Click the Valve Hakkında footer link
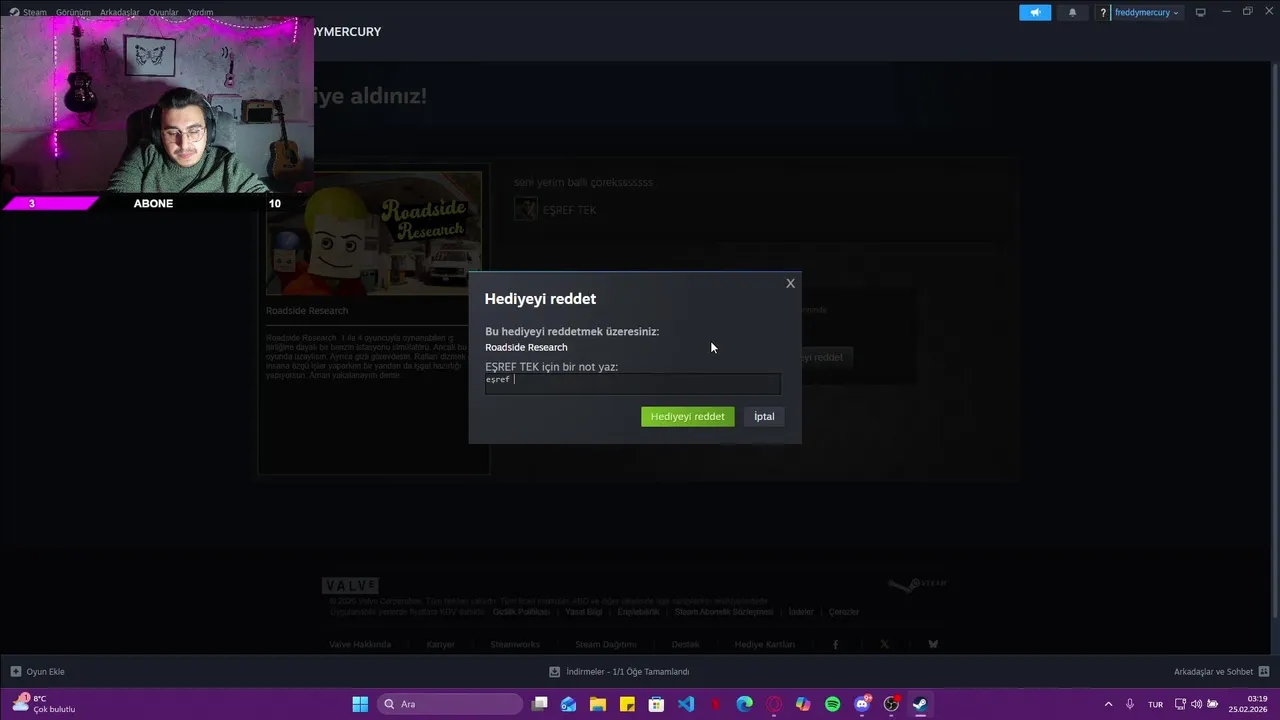The width and height of the screenshot is (1280, 720). (x=360, y=644)
